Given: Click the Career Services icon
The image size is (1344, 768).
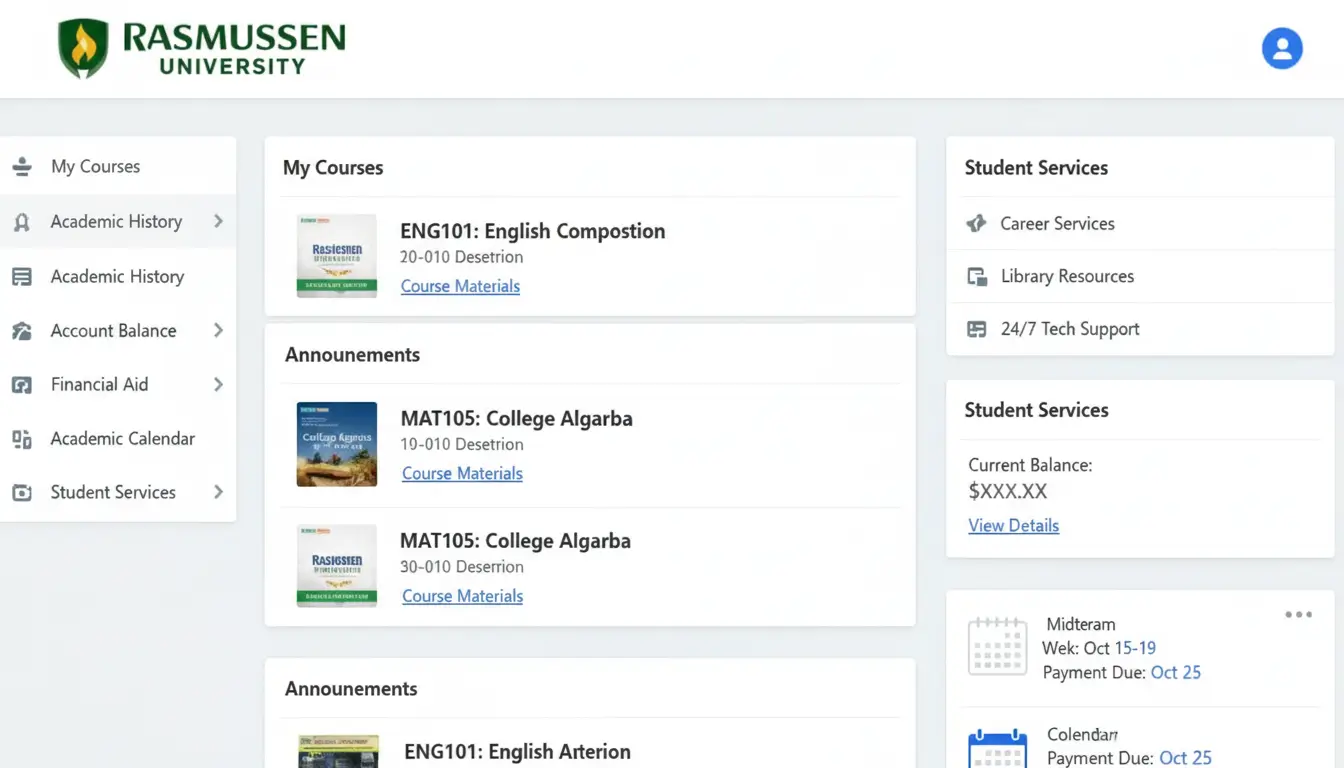Looking at the screenshot, I should (977, 224).
